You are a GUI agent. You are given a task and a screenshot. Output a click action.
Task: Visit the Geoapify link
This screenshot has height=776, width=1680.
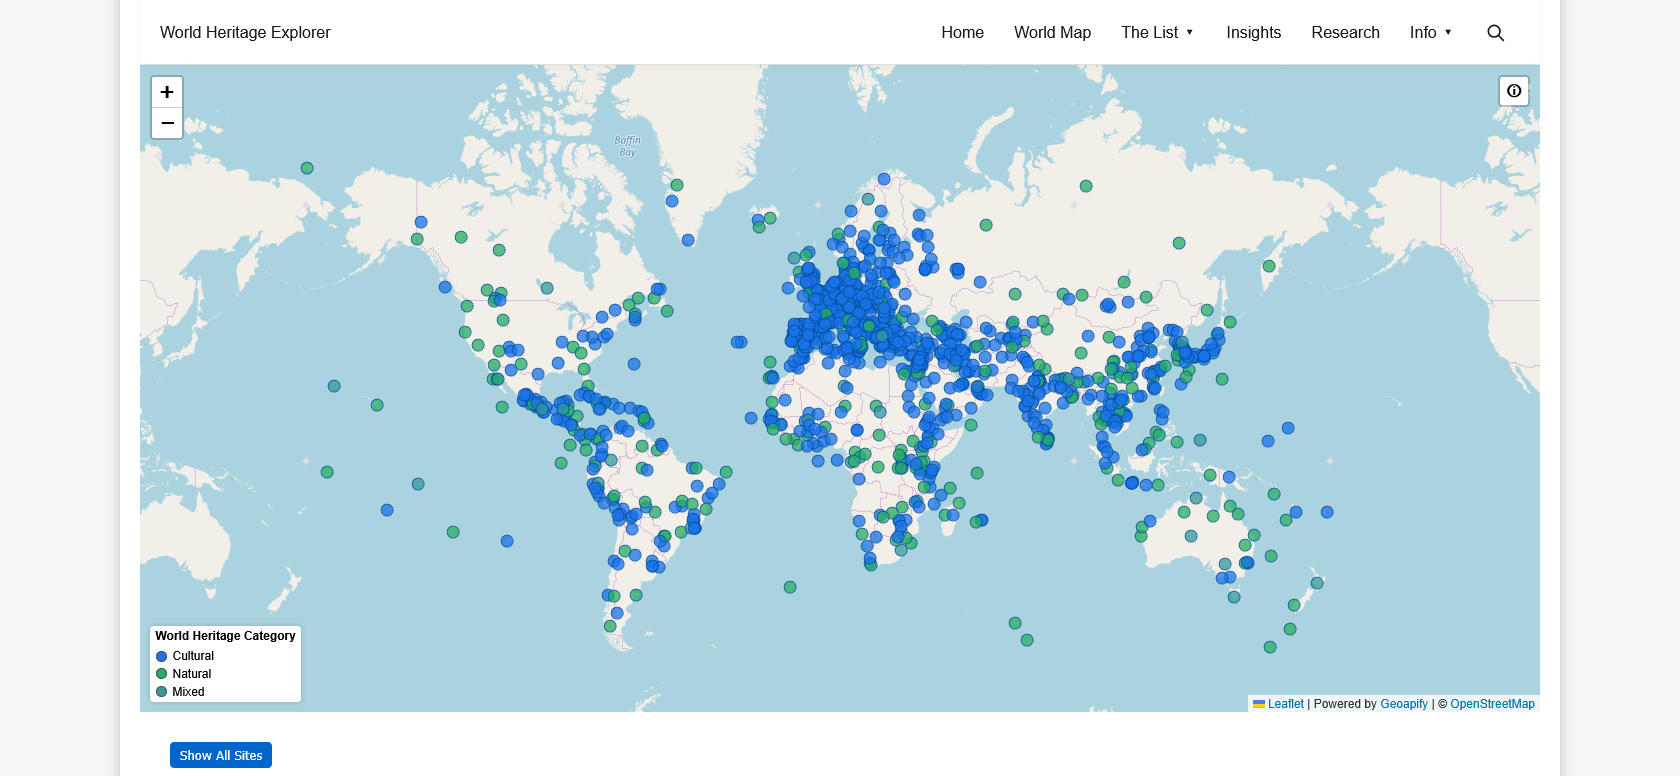tap(1404, 704)
